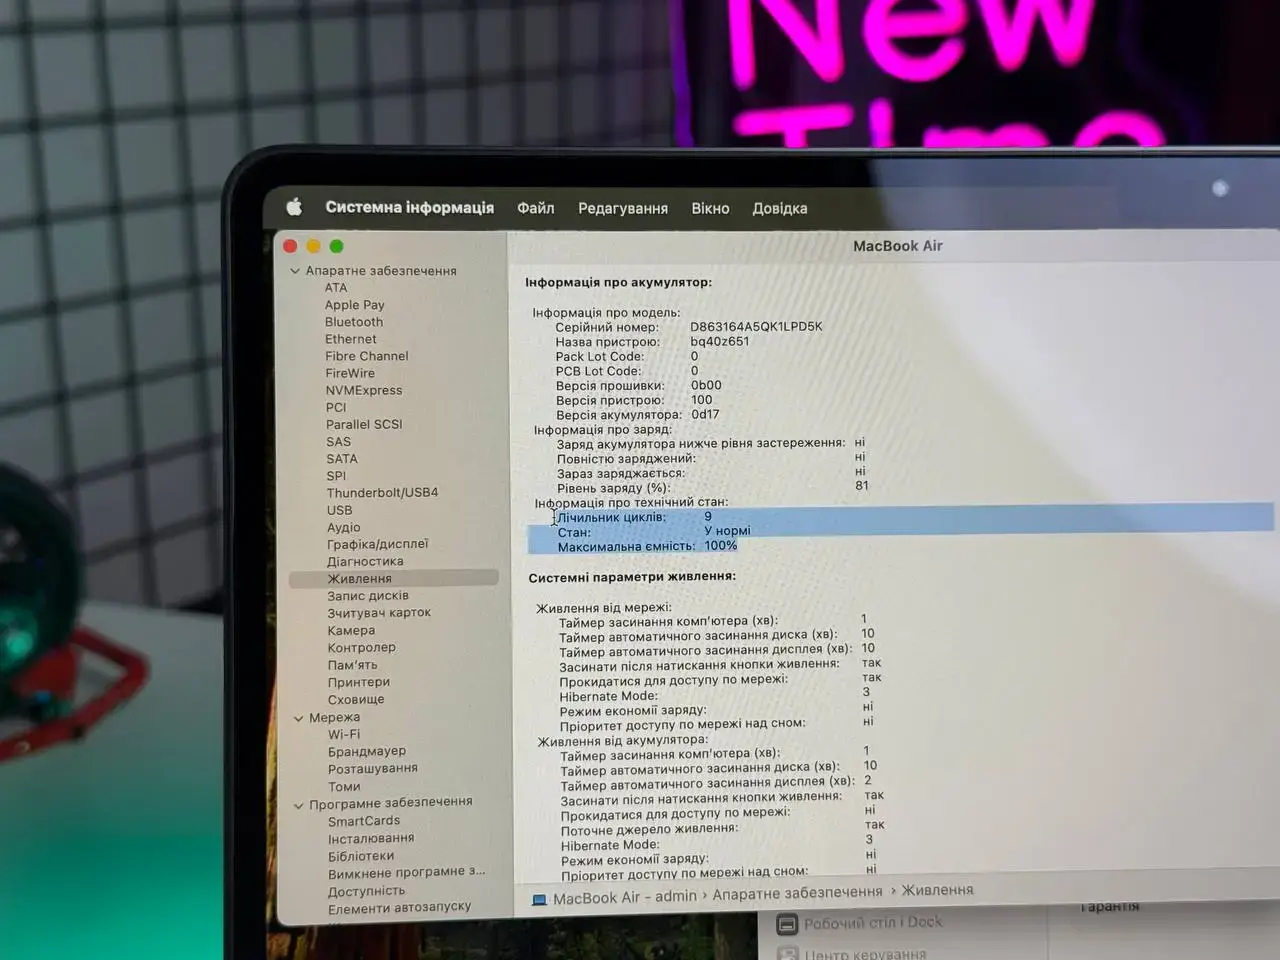Select FireWire in the sidebar
The width and height of the screenshot is (1280, 960).
pyautogui.click(x=350, y=373)
